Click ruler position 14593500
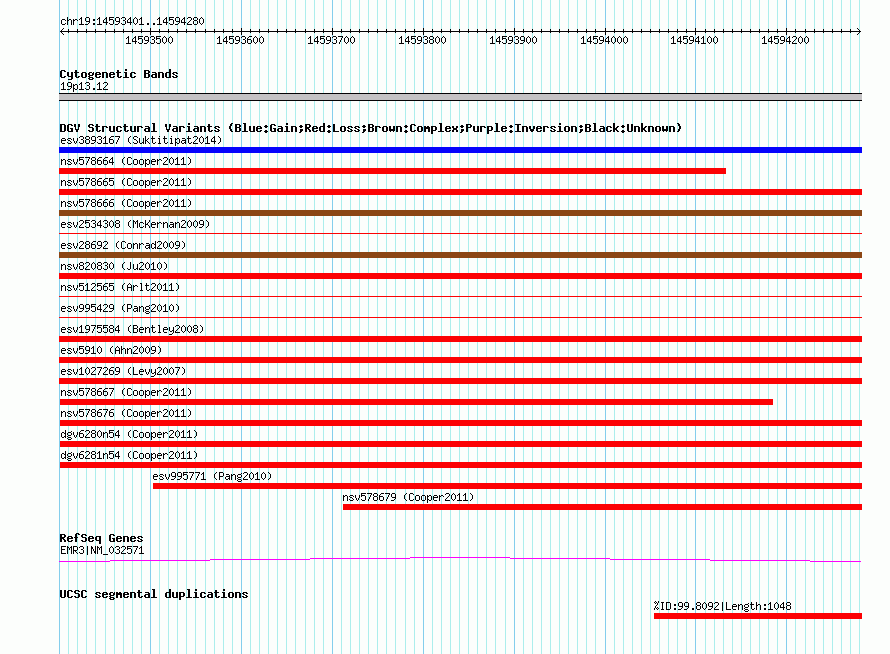This screenshot has height=654, width=890. (x=149, y=40)
